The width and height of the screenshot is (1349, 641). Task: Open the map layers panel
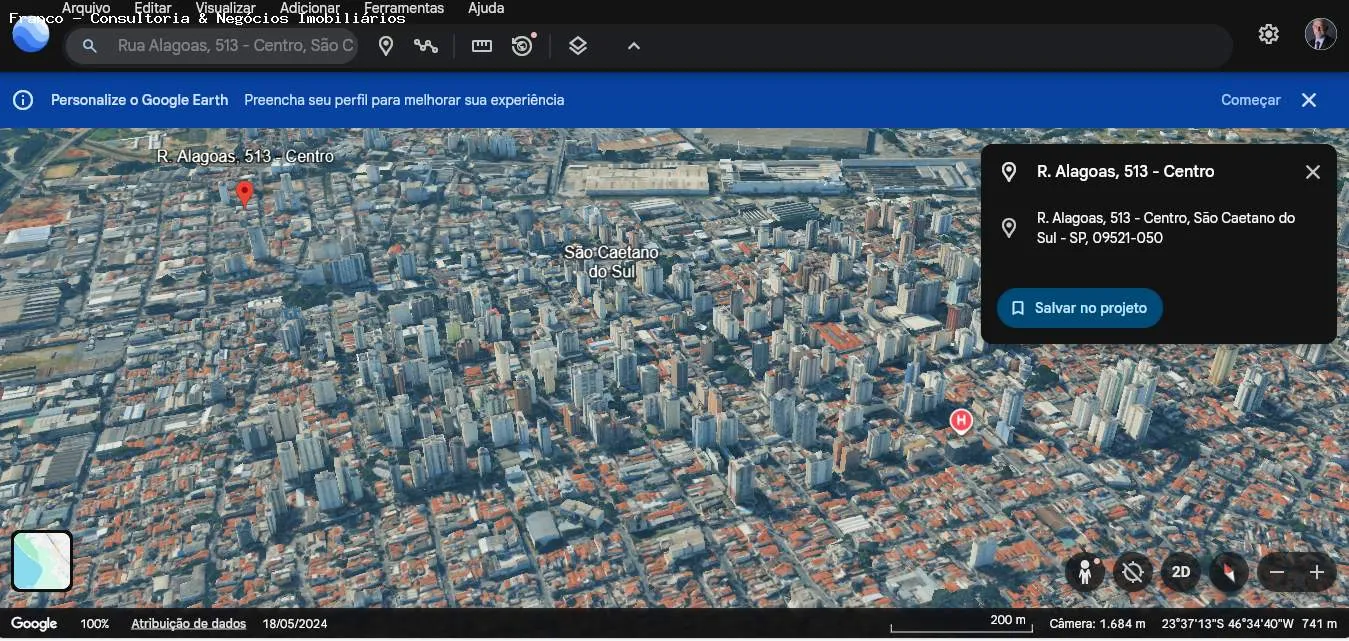(578, 46)
